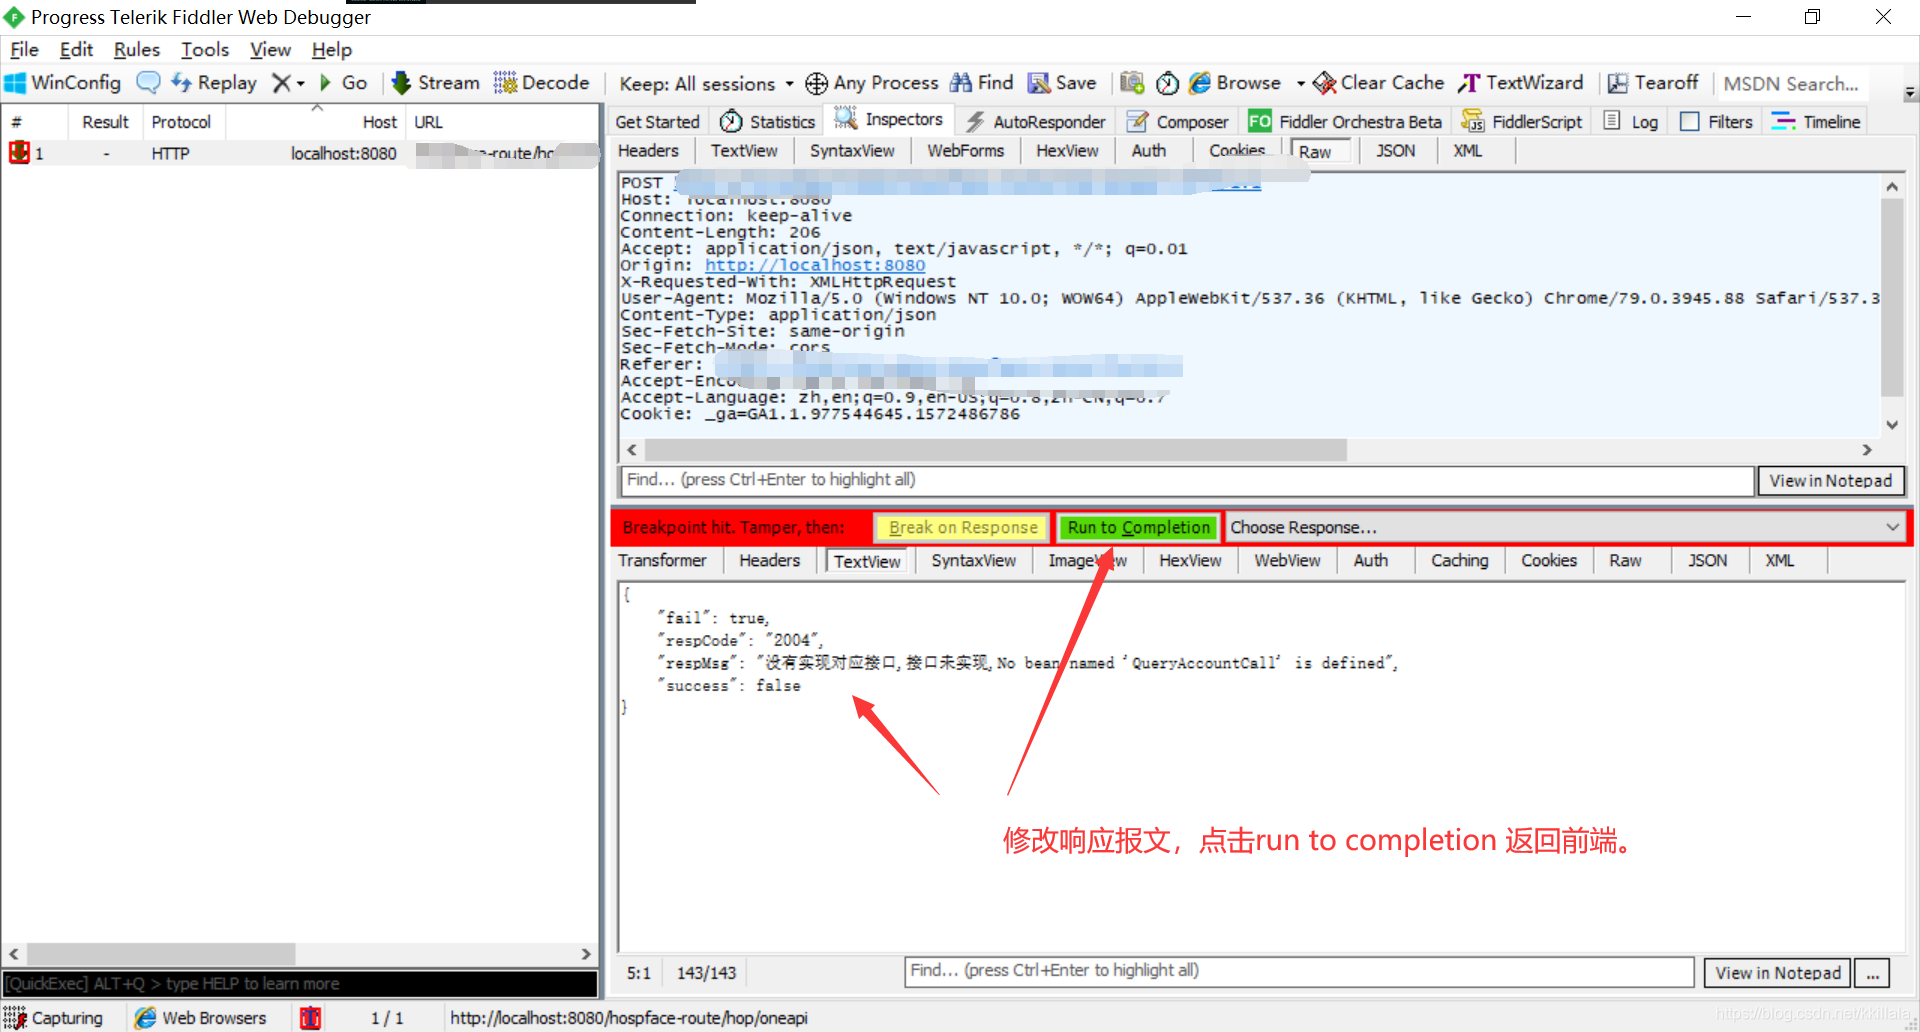
Task: Select session 1 breakpoint row icon
Action: click(19, 152)
